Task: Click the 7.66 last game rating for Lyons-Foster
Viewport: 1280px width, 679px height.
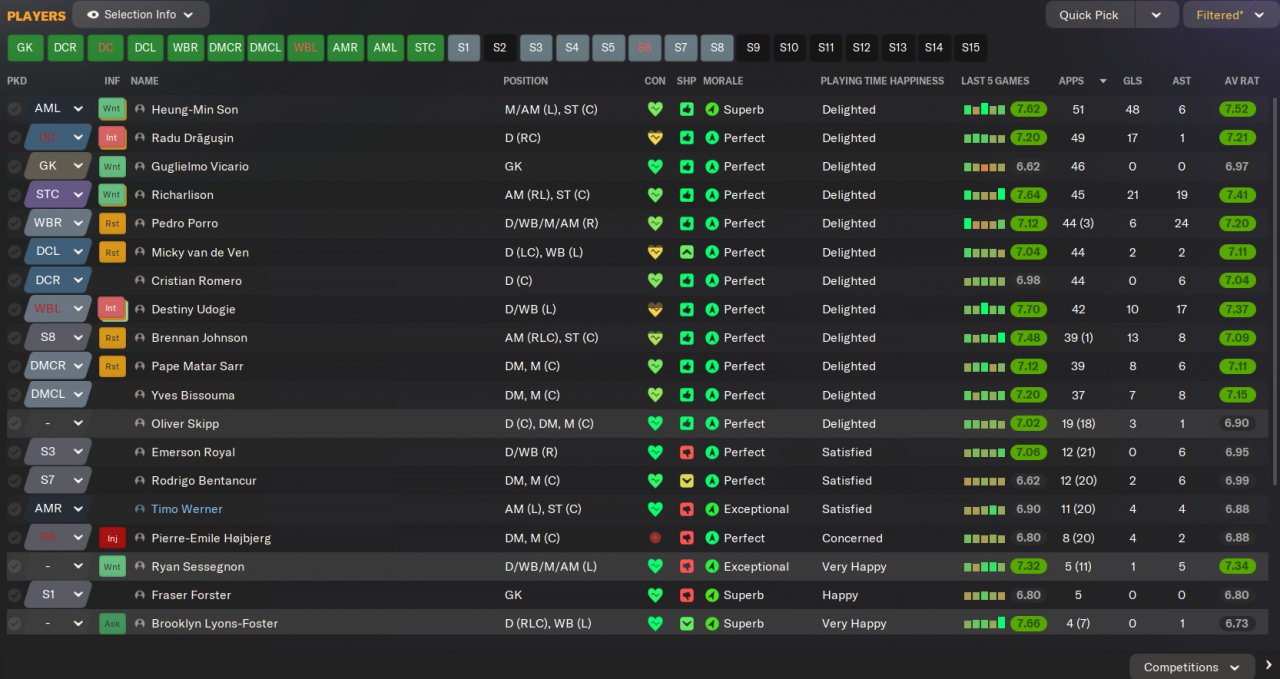Action: point(1028,623)
